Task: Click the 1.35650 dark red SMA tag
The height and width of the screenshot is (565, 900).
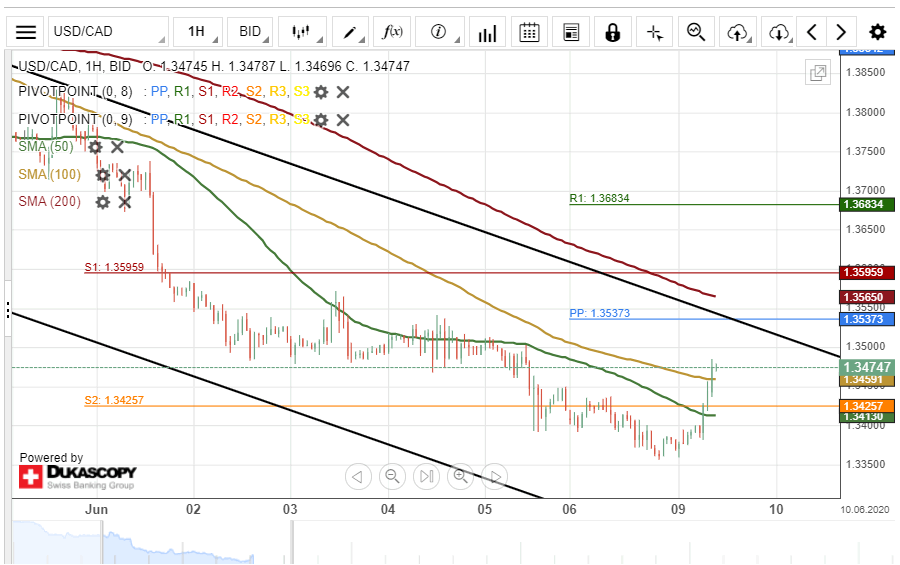Action: (x=867, y=297)
